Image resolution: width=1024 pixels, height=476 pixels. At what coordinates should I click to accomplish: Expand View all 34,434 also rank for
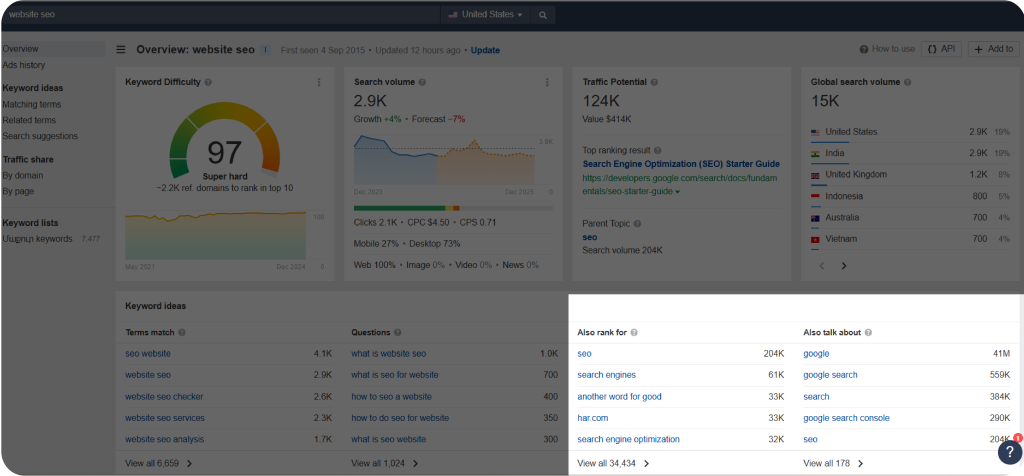pos(613,464)
